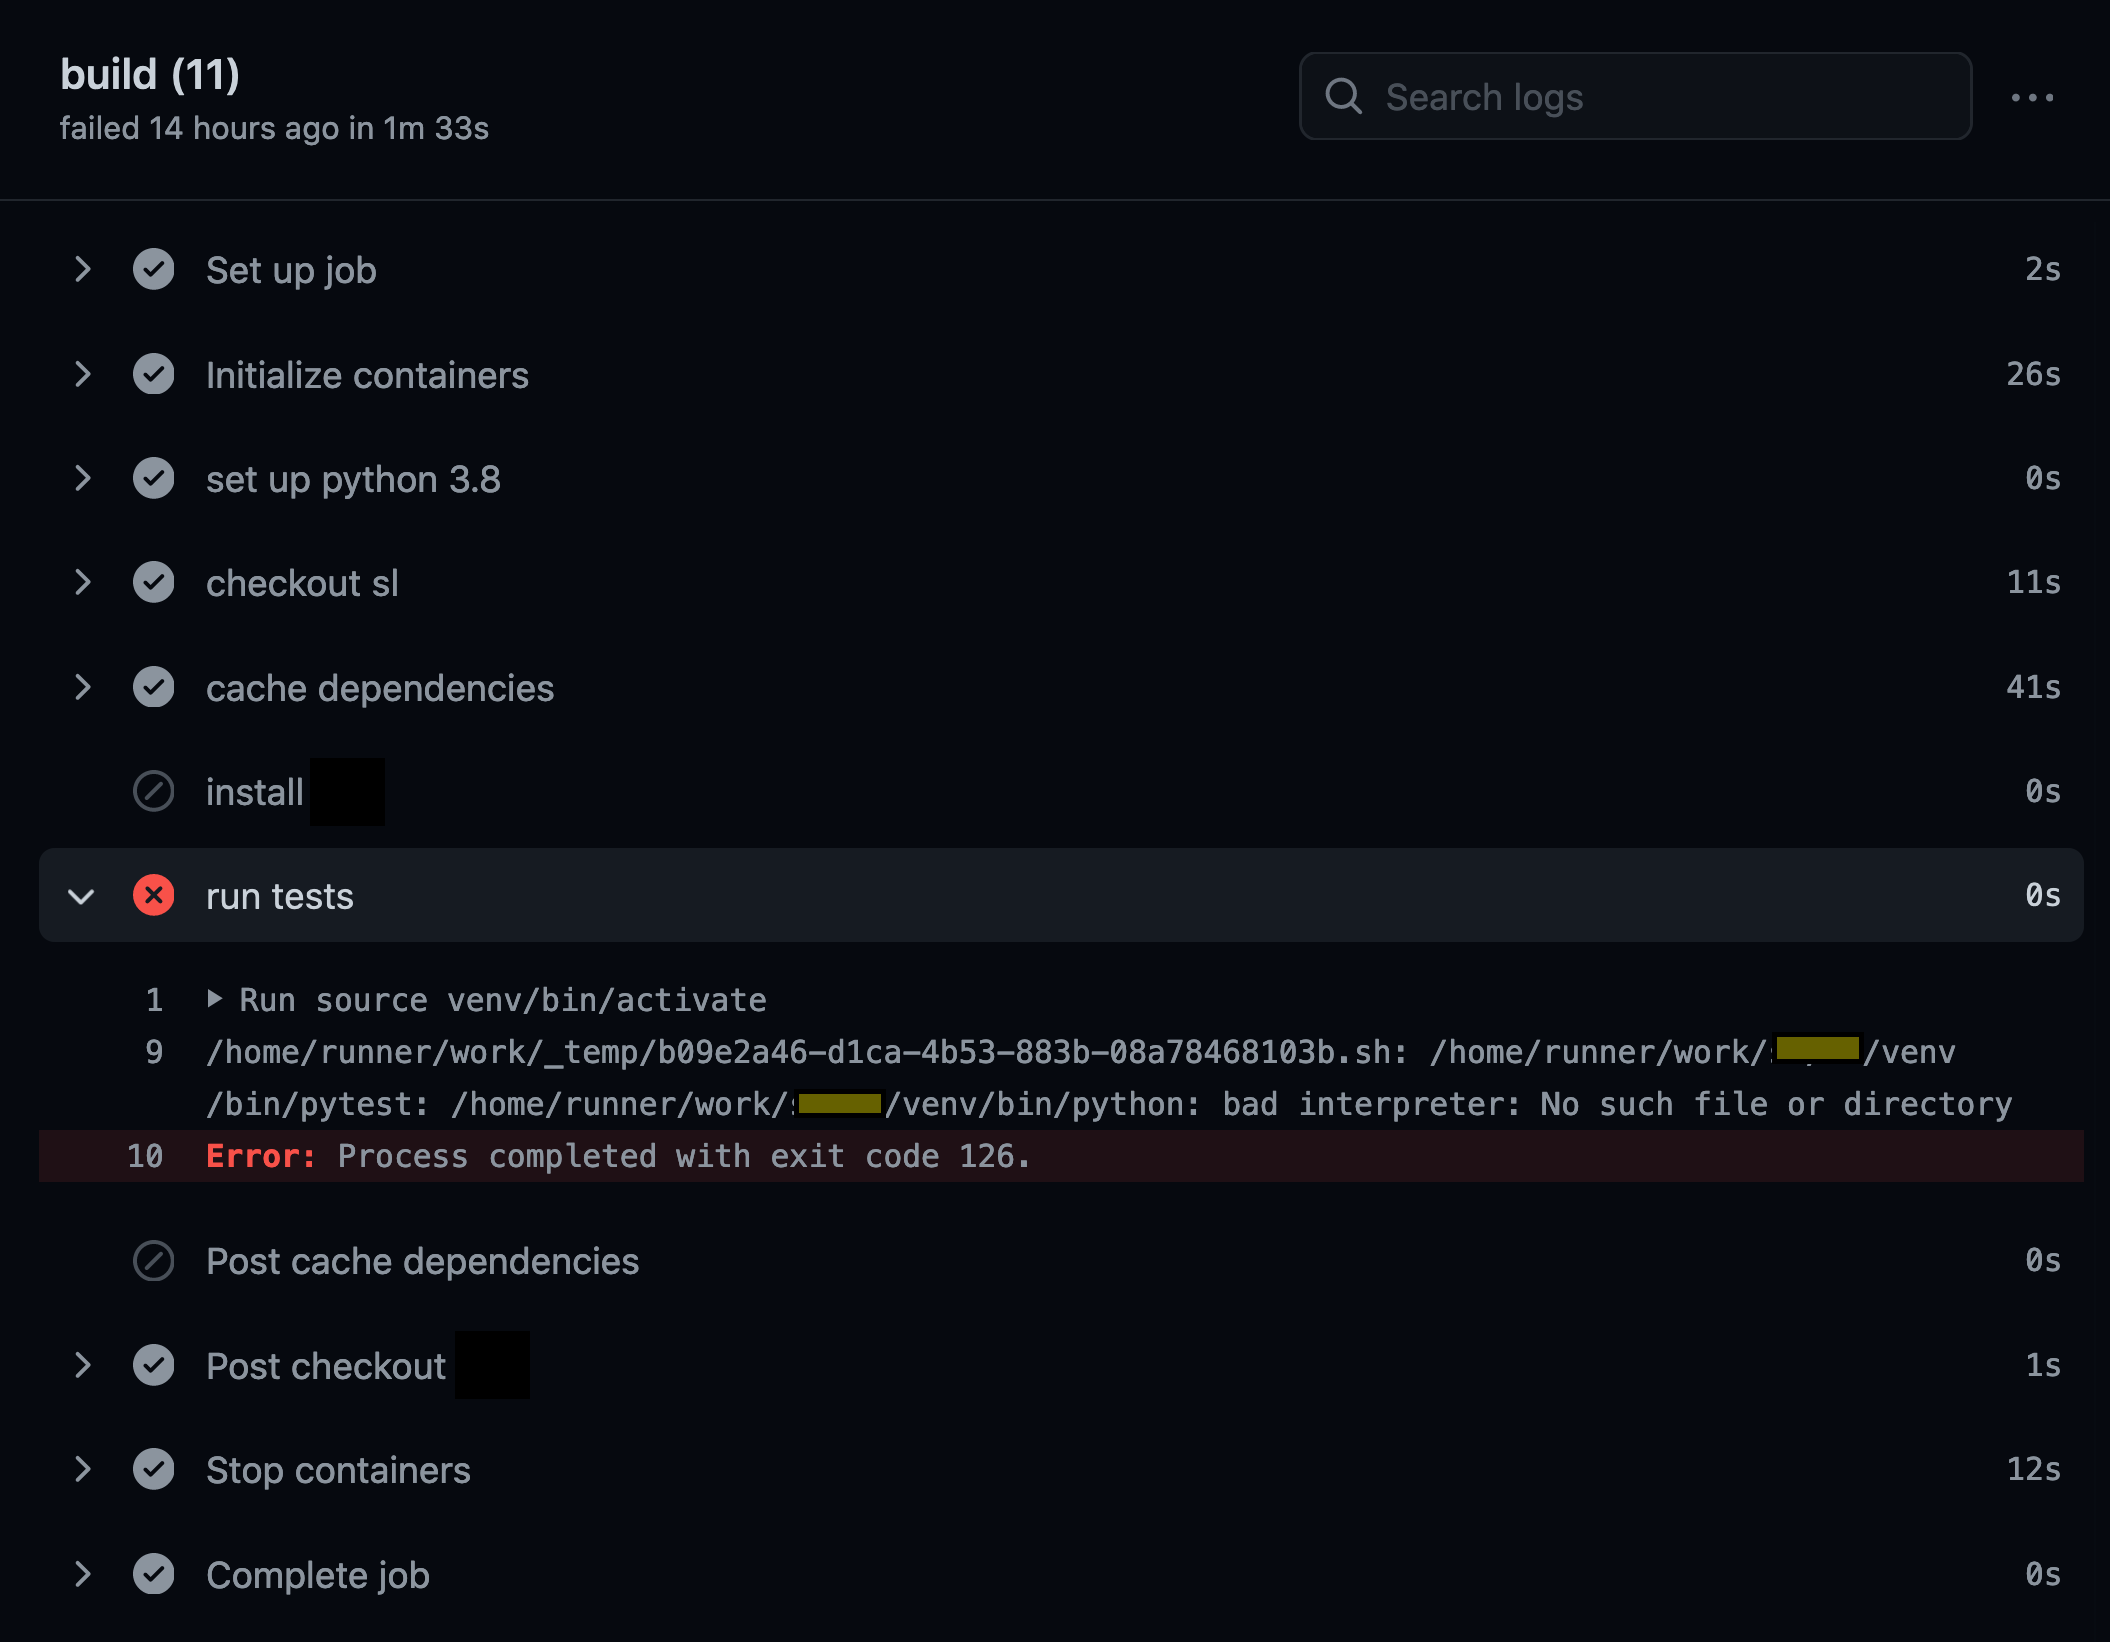Click the green check icon for set up python 3.8
This screenshot has width=2110, height=1642.
[x=154, y=478]
